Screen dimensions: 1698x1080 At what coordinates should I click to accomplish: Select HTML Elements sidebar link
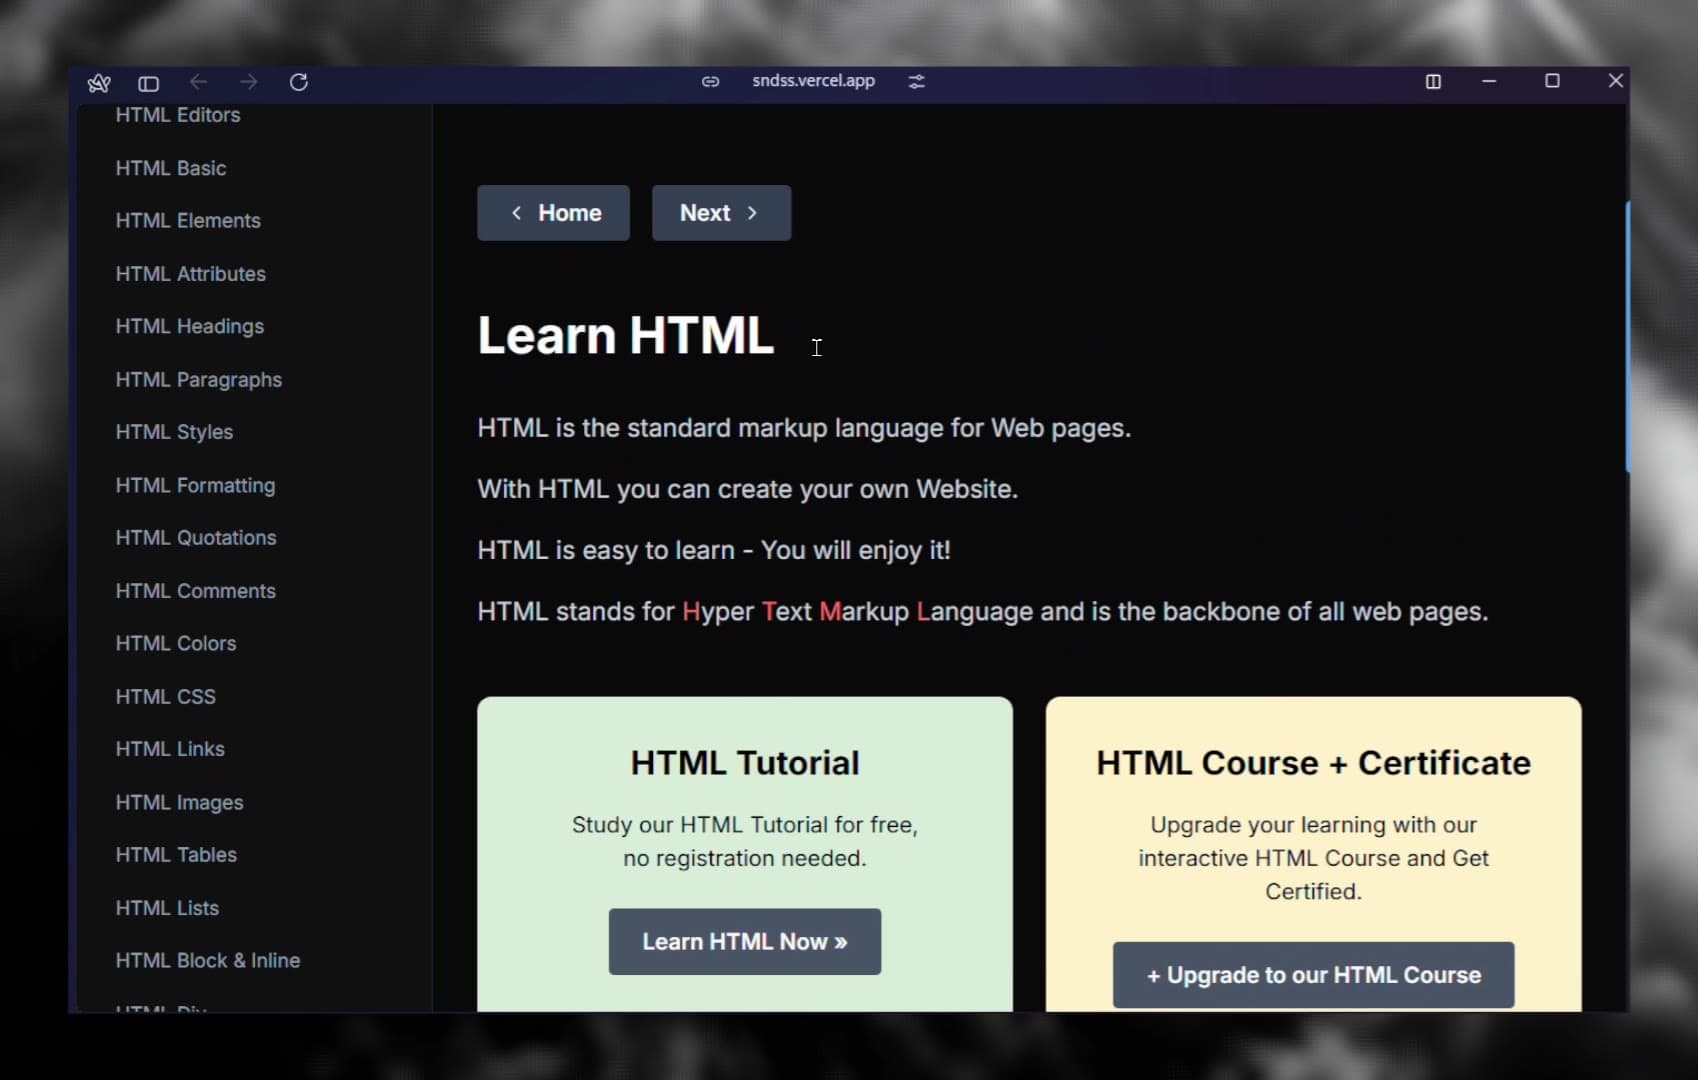[188, 221]
